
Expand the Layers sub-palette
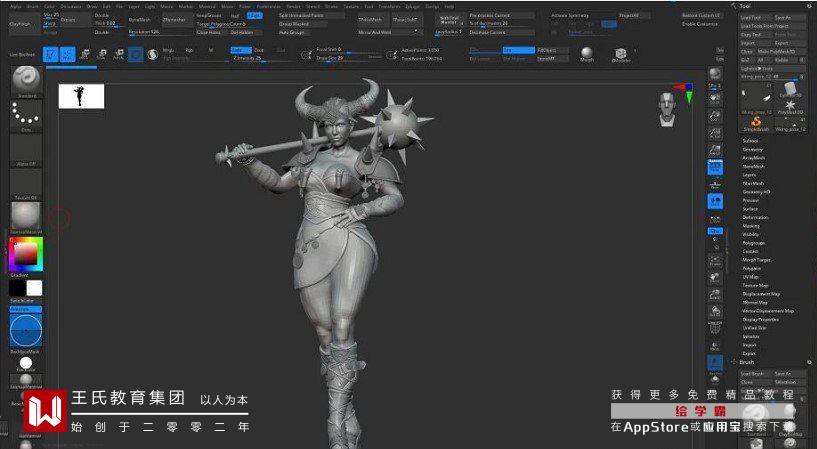pyautogui.click(x=749, y=175)
